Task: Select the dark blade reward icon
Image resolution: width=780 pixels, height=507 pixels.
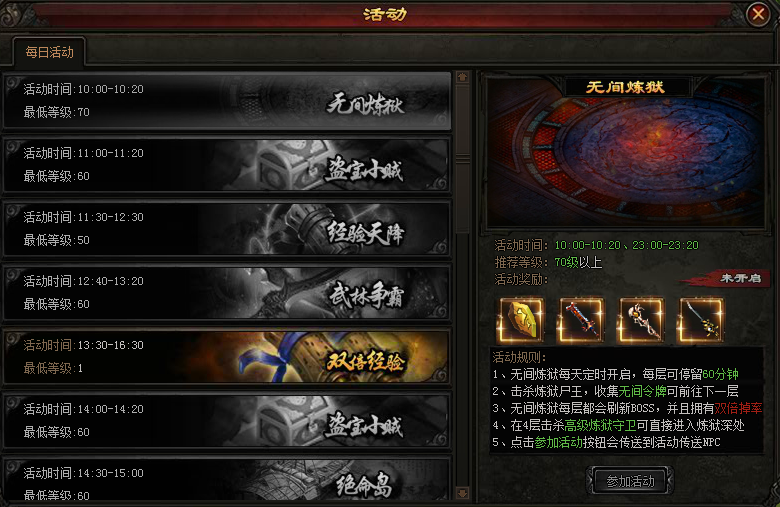Action: [x=700, y=320]
